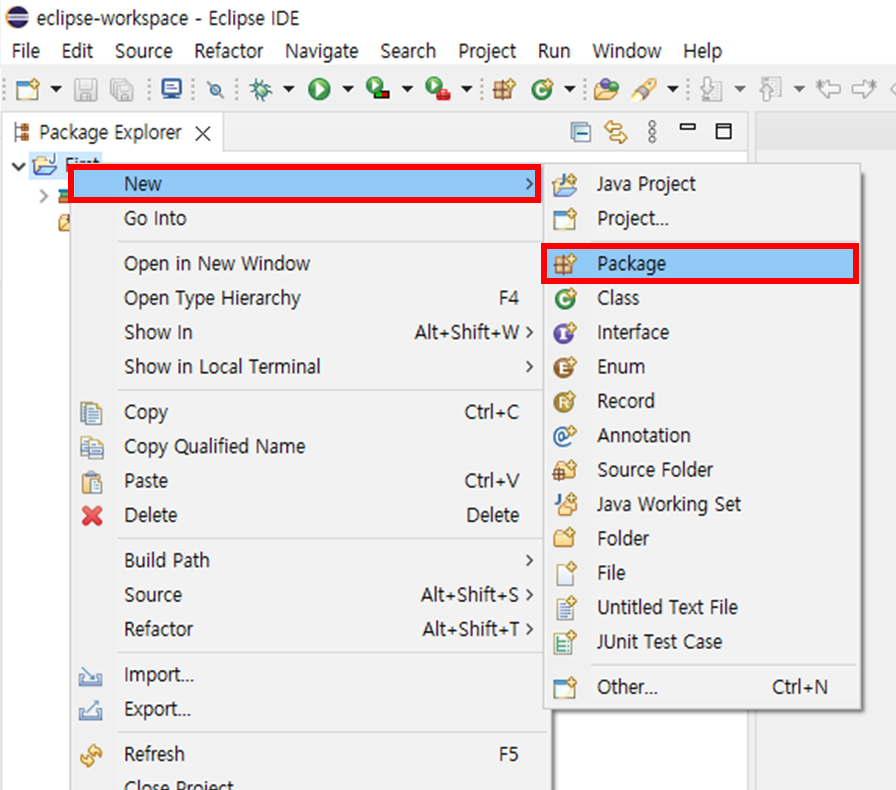Expand the child node under First project
Image resolution: width=896 pixels, height=790 pixels.
[43, 197]
